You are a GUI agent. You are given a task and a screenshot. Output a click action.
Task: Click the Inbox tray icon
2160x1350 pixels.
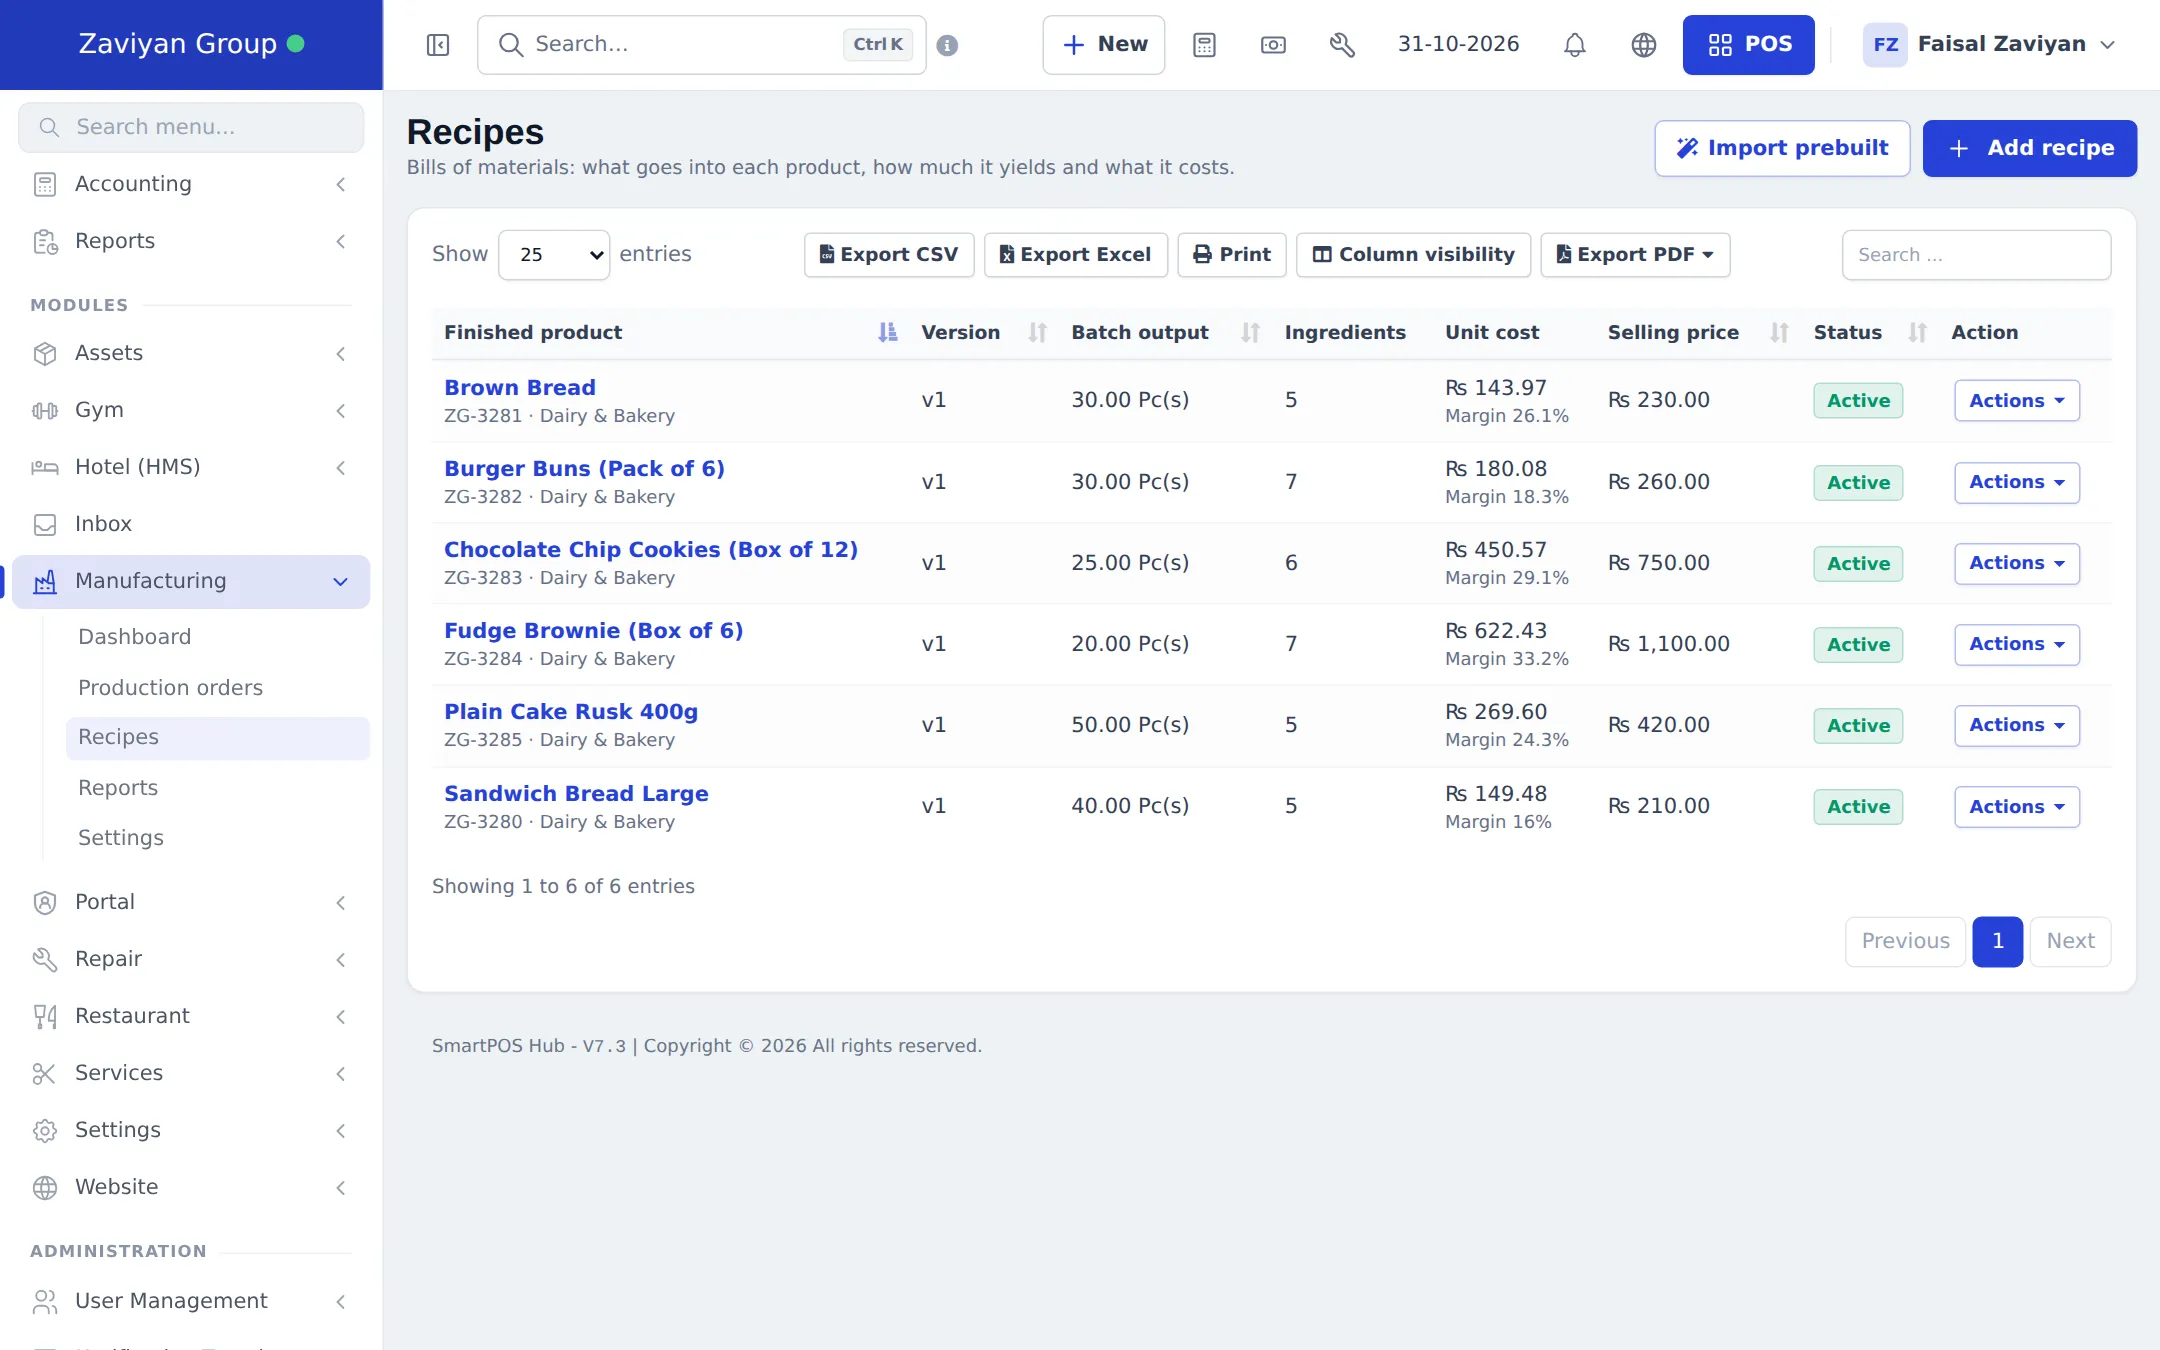tap(45, 524)
